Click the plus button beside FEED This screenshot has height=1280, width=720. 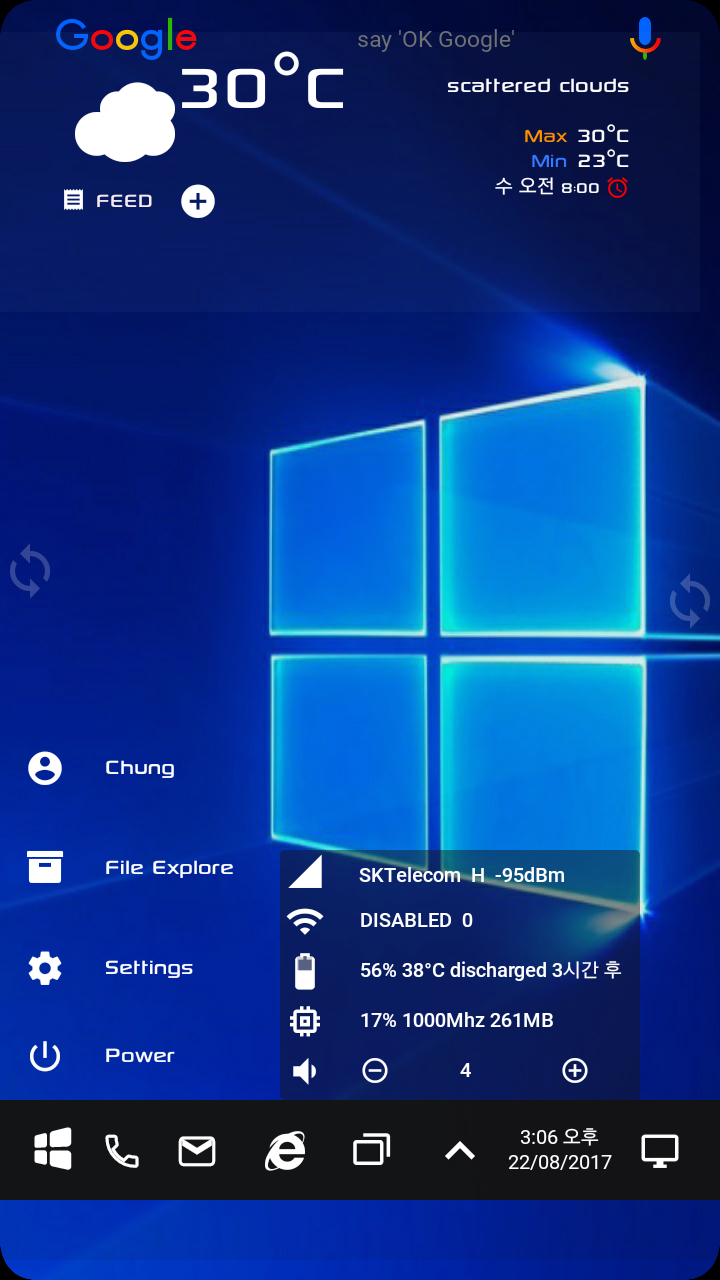(x=198, y=201)
